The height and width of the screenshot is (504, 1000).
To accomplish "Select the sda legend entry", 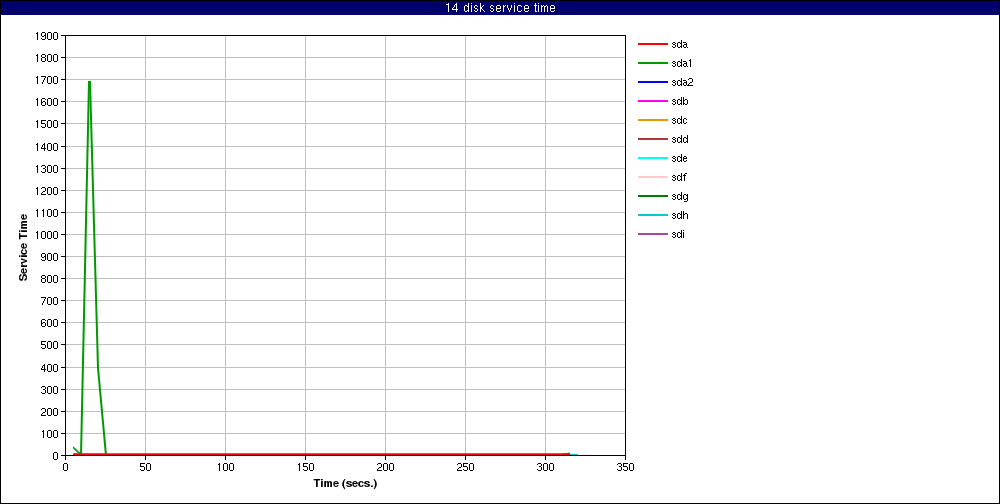I will coord(663,45).
